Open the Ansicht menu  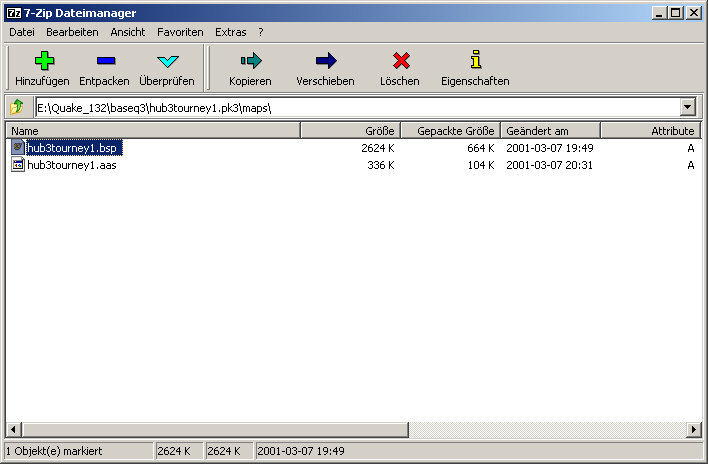(x=128, y=32)
